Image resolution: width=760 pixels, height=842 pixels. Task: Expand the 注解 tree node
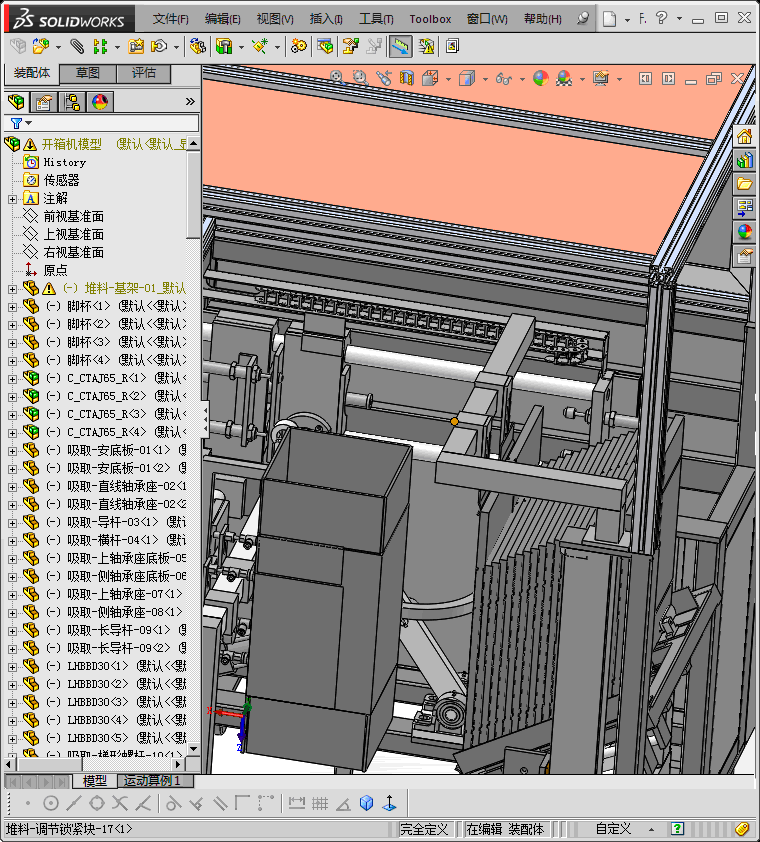pos(12,198)
